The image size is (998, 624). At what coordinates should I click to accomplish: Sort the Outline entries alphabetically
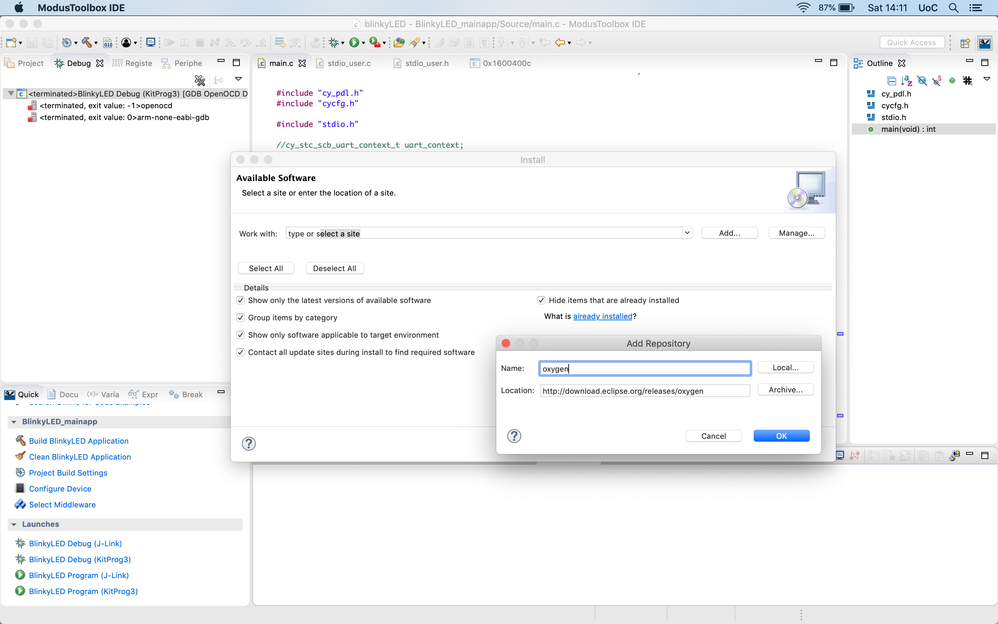(906, 80)
